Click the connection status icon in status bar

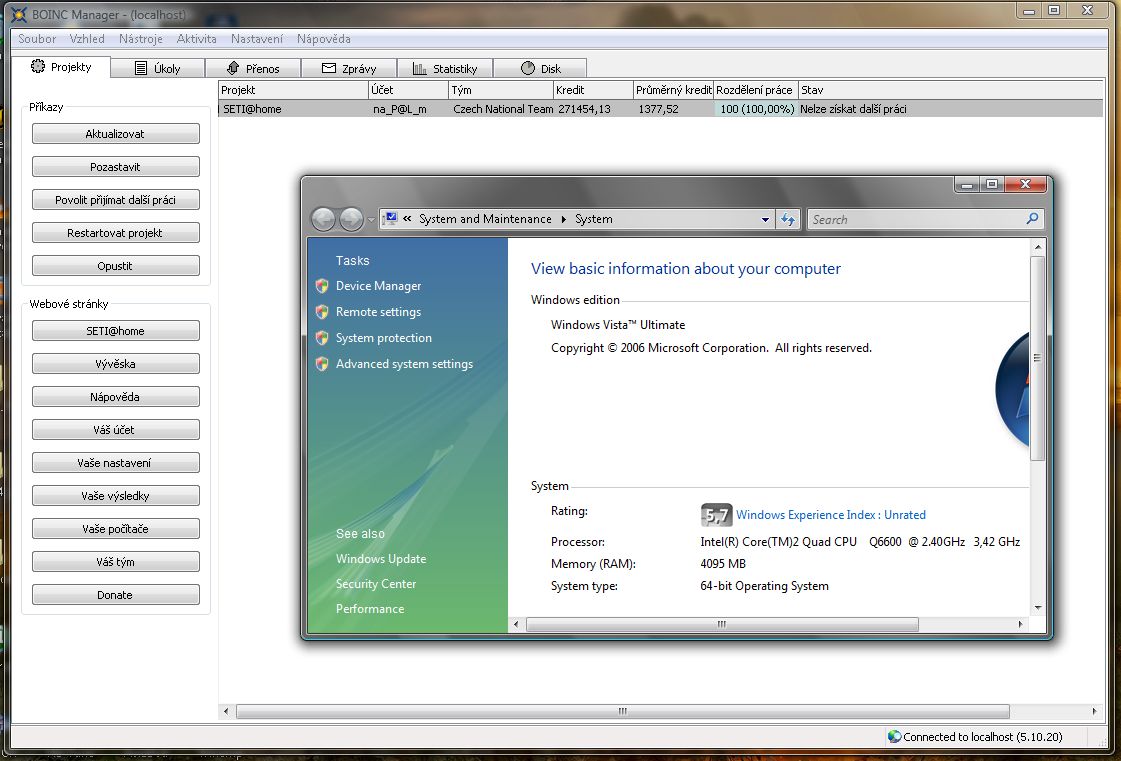(894, 736)
